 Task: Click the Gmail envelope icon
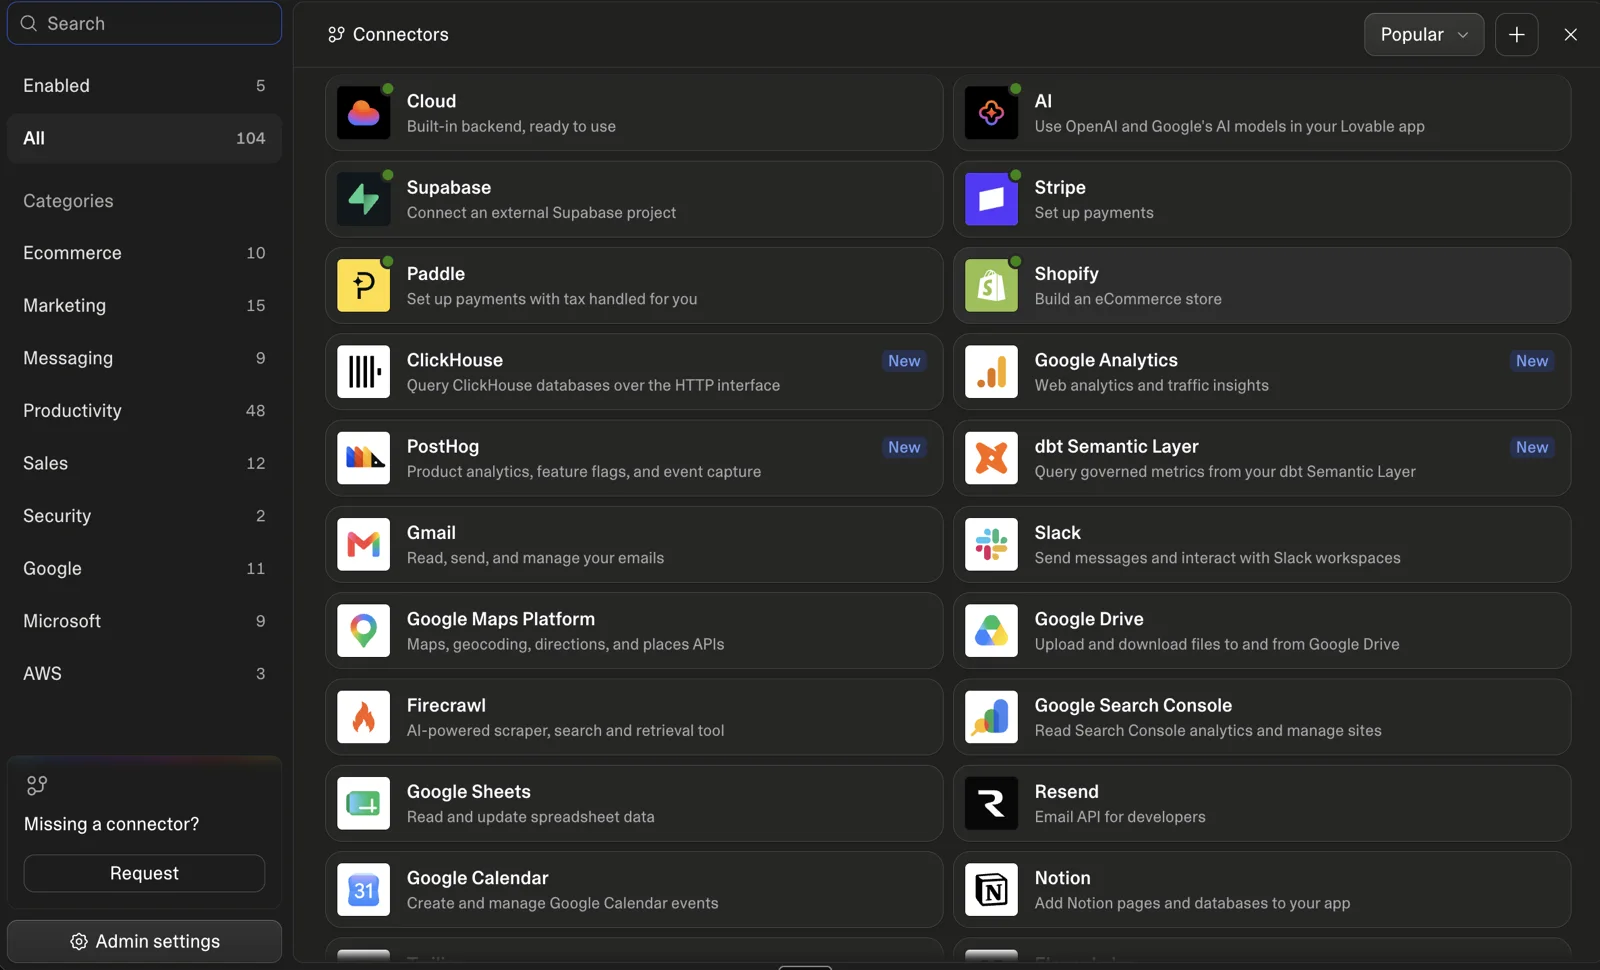tap(363, 545)
